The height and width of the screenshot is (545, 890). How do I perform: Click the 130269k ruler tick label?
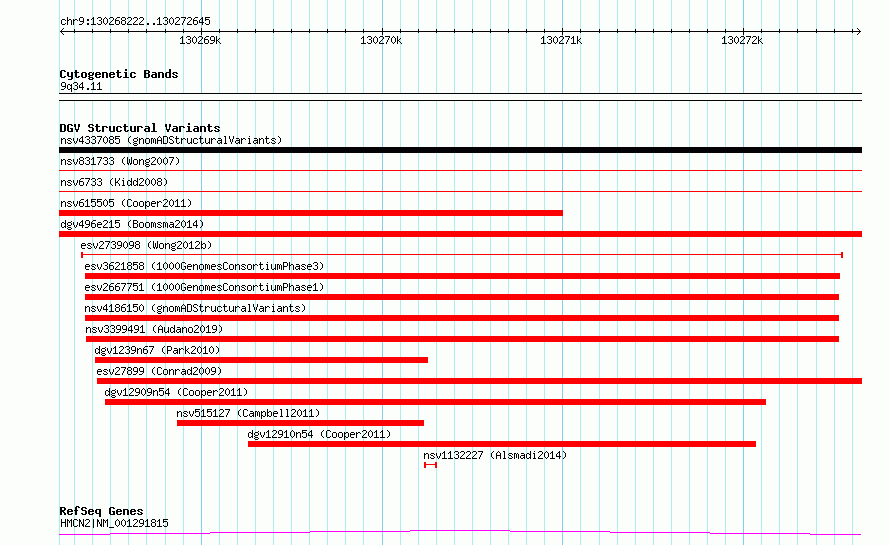coord(200,40)
